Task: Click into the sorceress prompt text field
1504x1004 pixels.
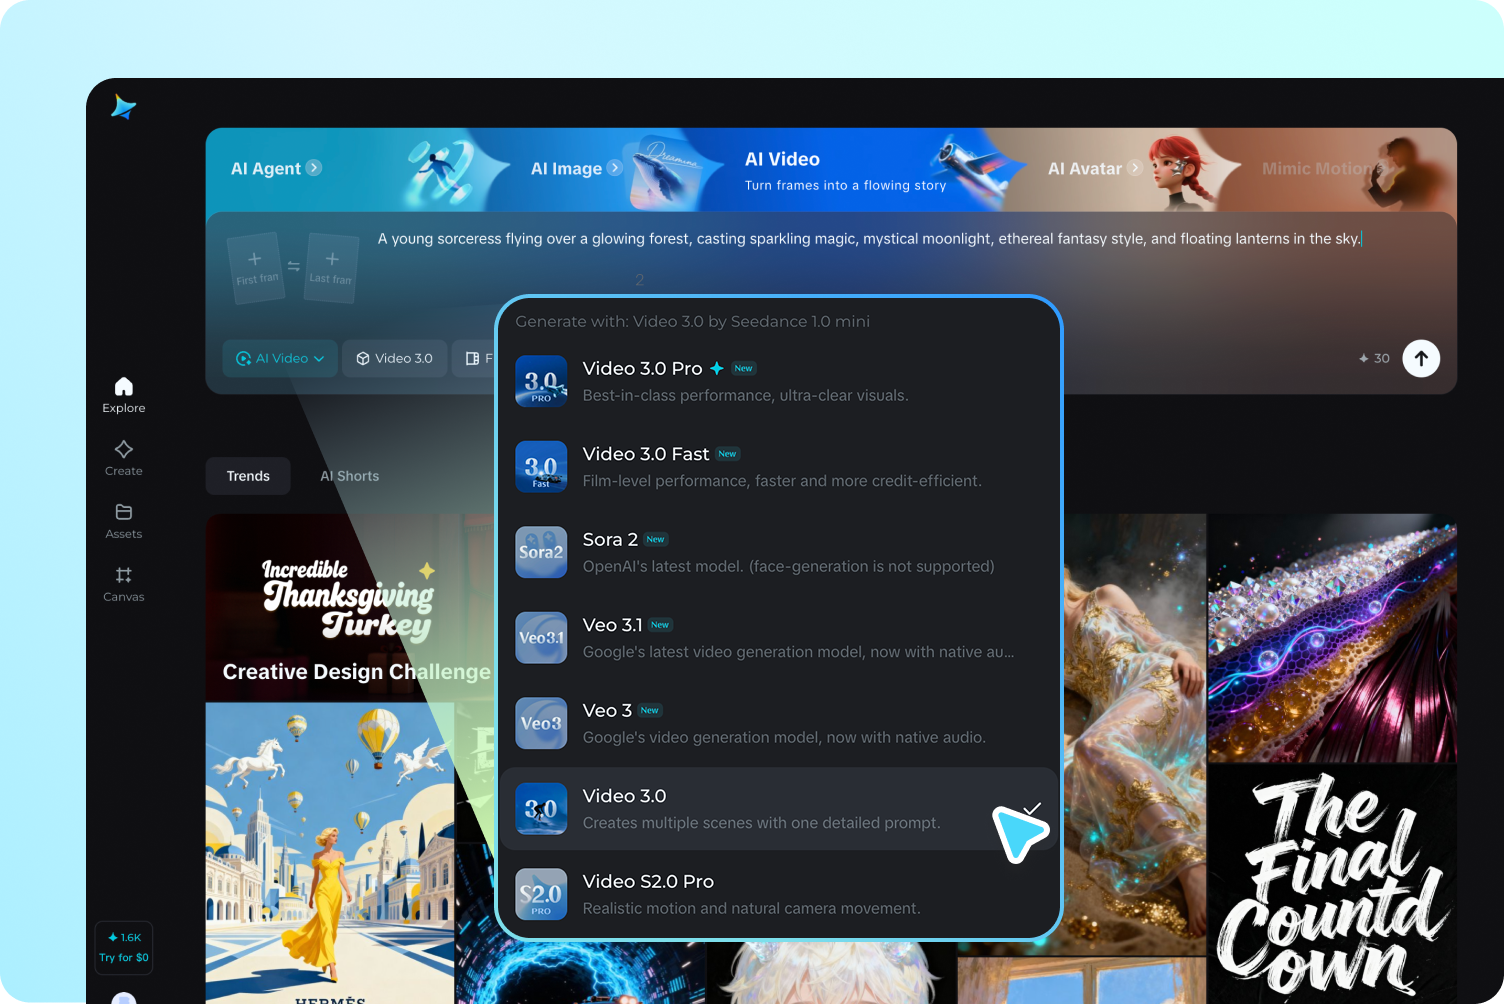Action: click(869, 239)
